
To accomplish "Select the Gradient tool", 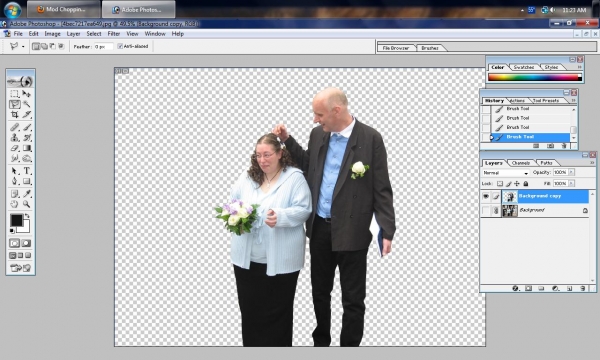I will click(x=26, y=148).
